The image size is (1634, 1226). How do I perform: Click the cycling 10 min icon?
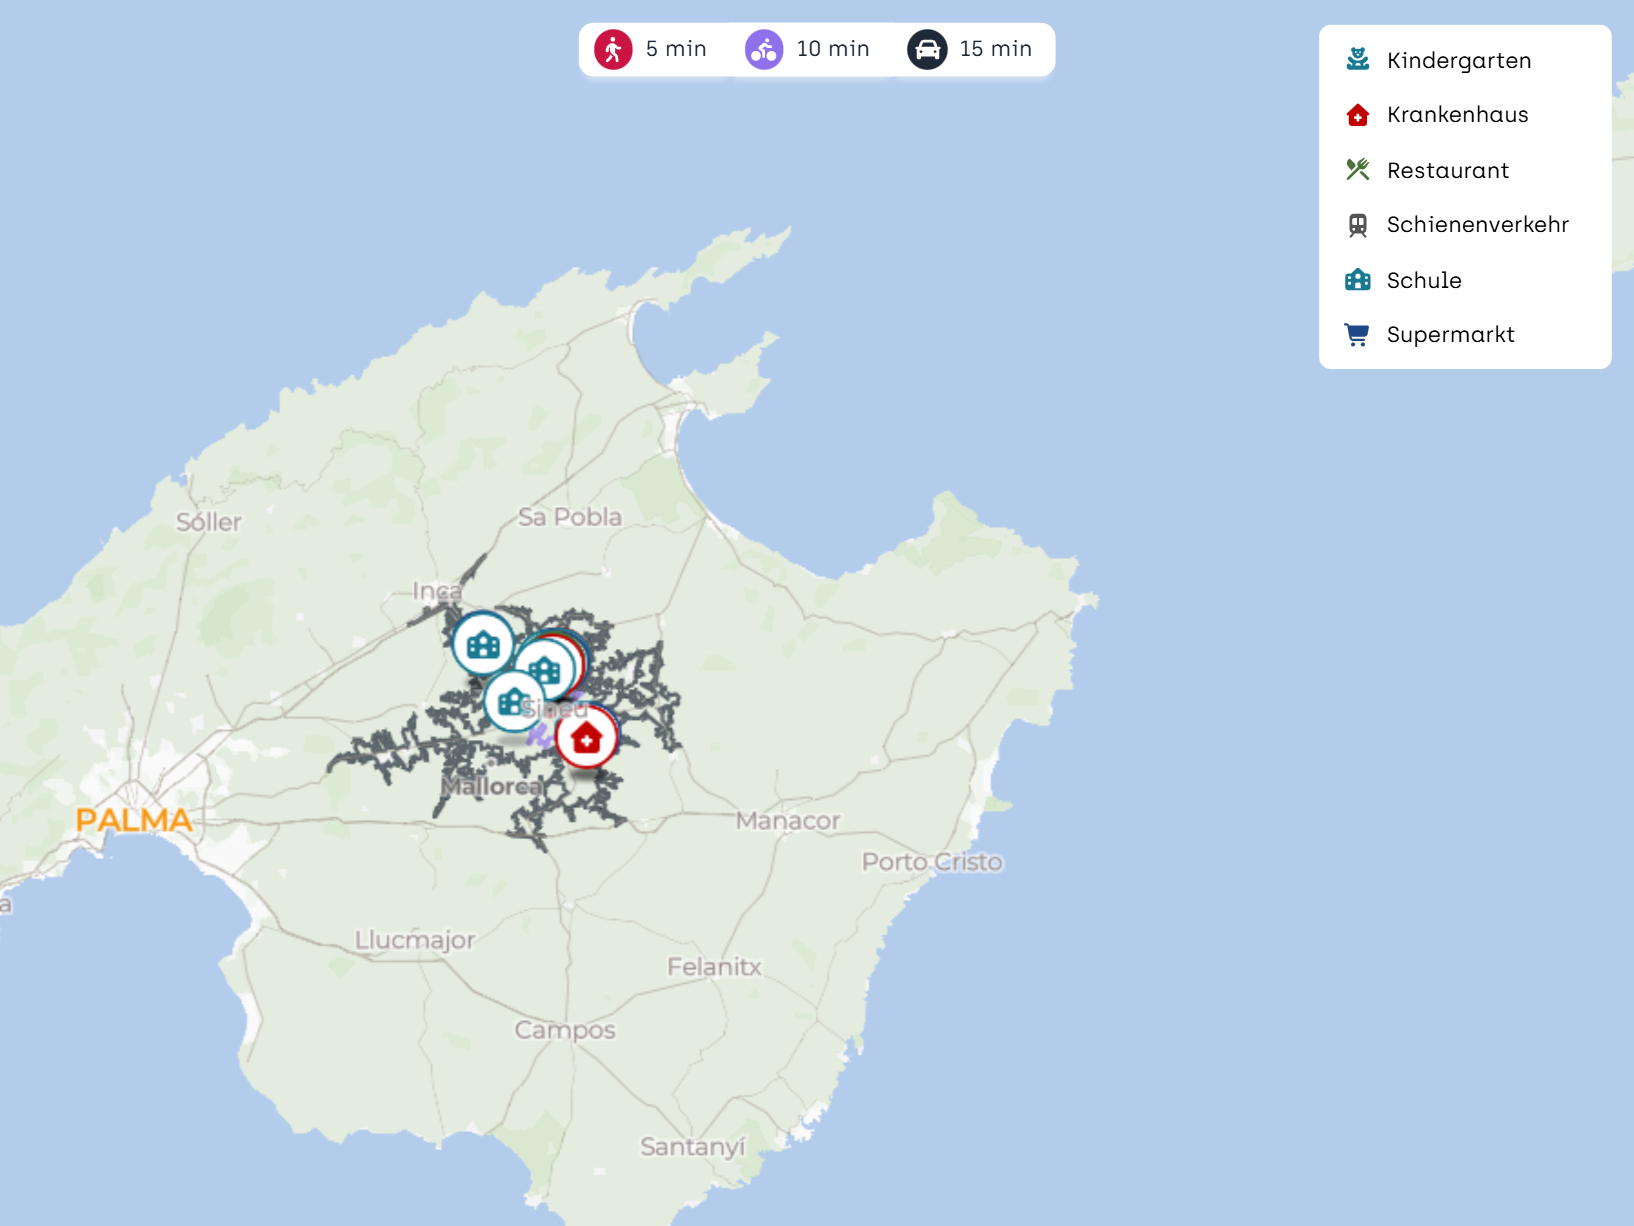pyautogui.click(x=764, y=49)
